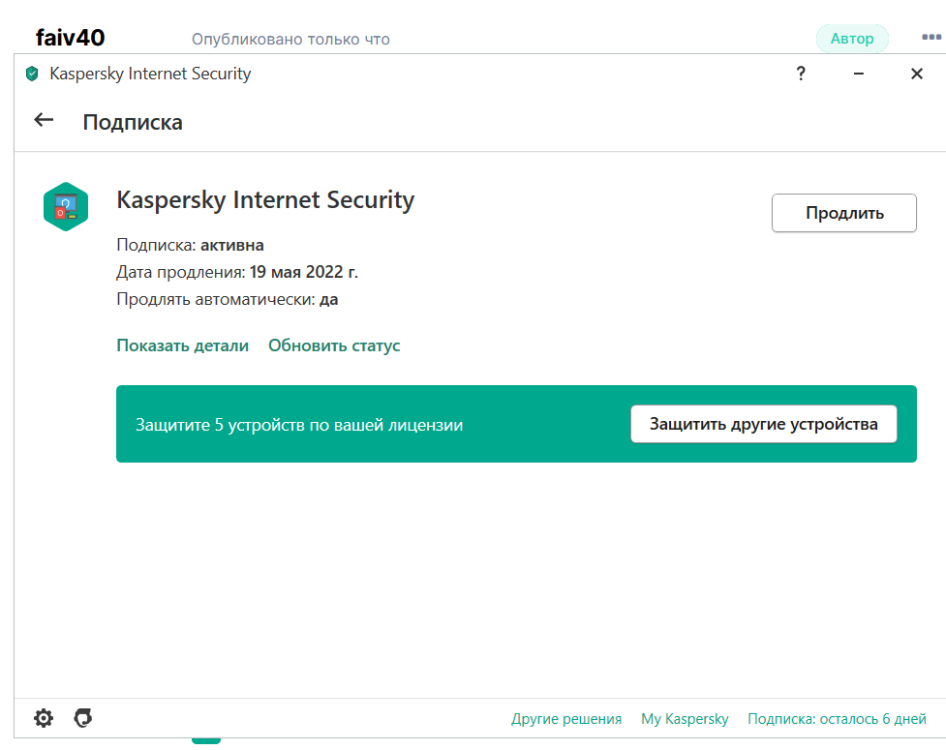Click the help question mark icon
946x750 pixels.
click(x=800, y=74)
